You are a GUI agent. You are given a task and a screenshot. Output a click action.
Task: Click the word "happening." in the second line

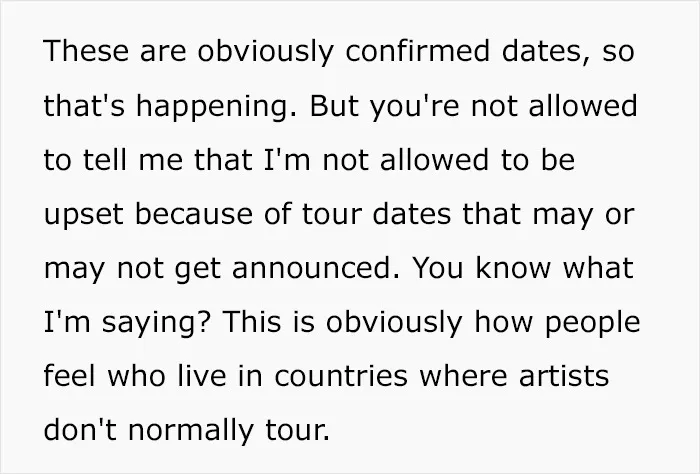click(216, 107)
